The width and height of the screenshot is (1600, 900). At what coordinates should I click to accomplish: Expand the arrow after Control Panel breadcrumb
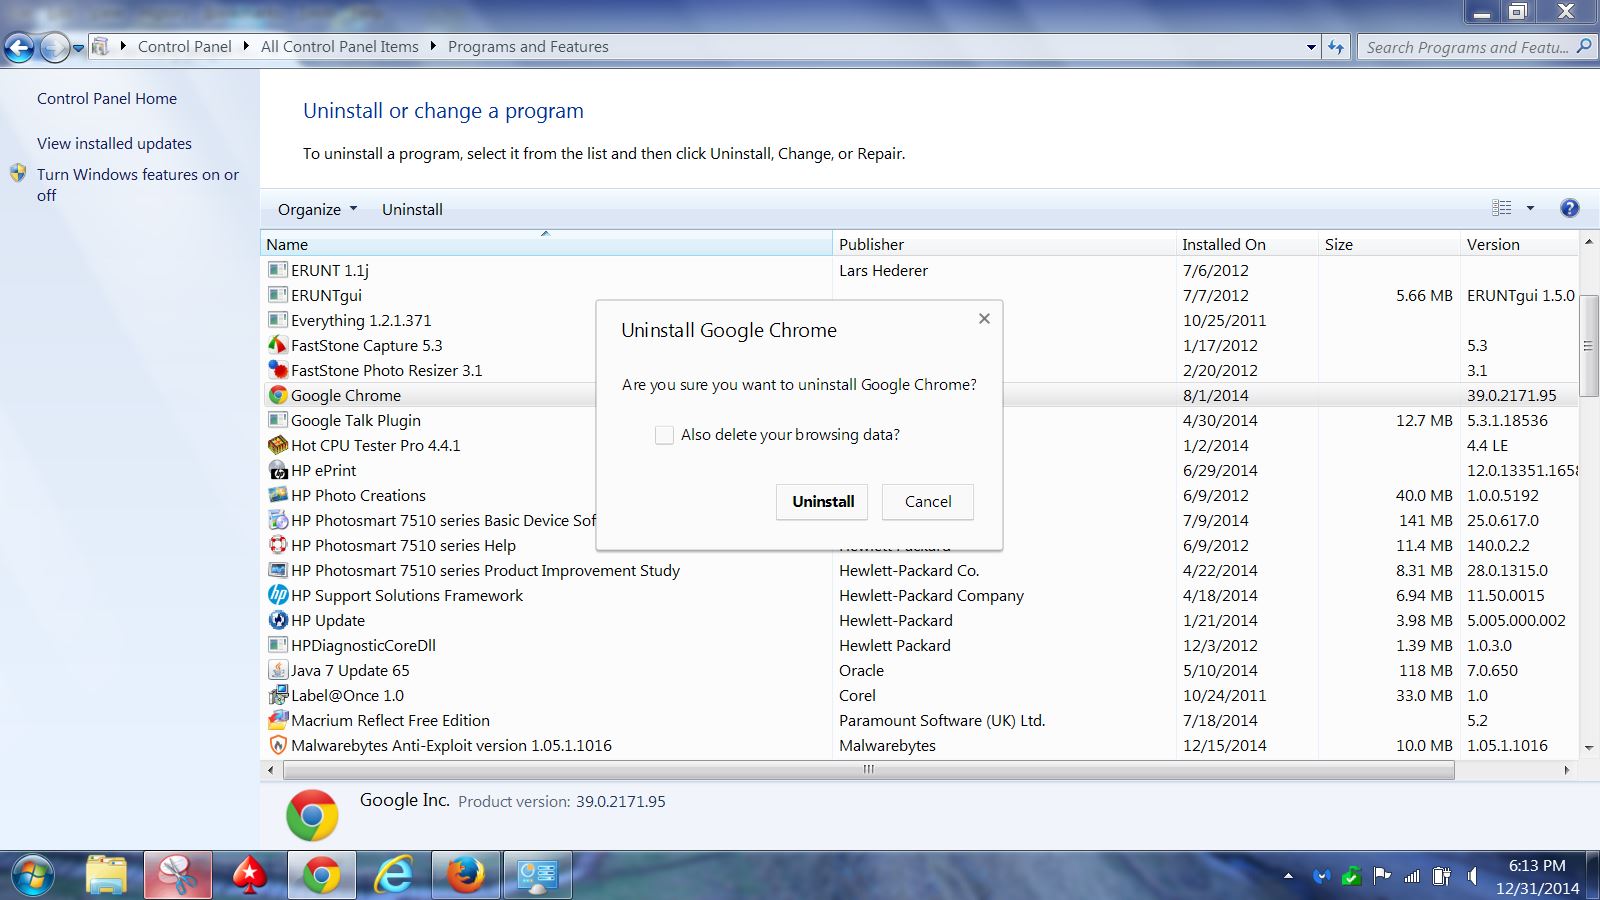[246, 46]
